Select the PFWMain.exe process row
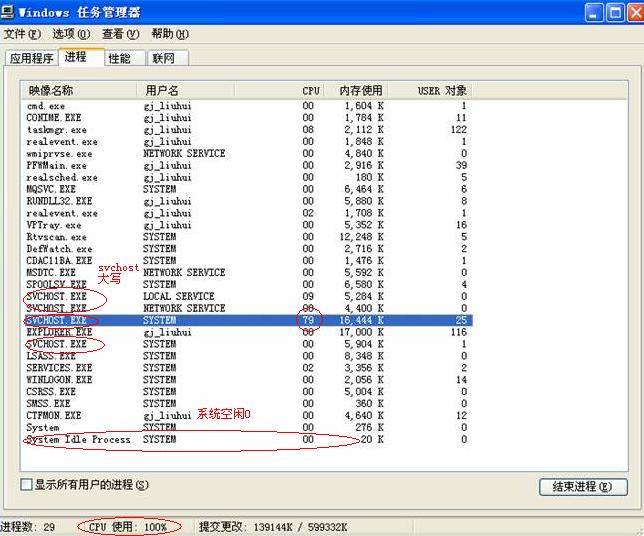The width and height of the screenshot is (644, 536). (x=246, y=166)
